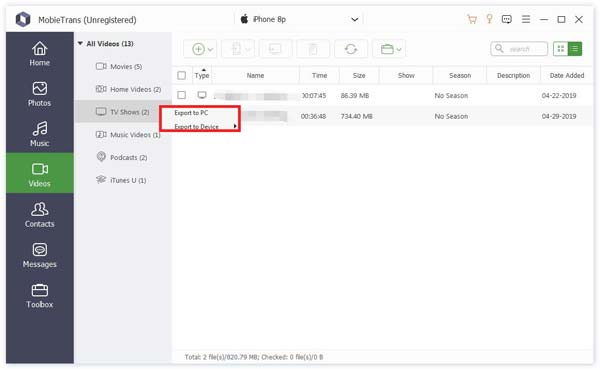
Task: Expand the Export to Device submenu arrow
Action: (x=235, y=126)
